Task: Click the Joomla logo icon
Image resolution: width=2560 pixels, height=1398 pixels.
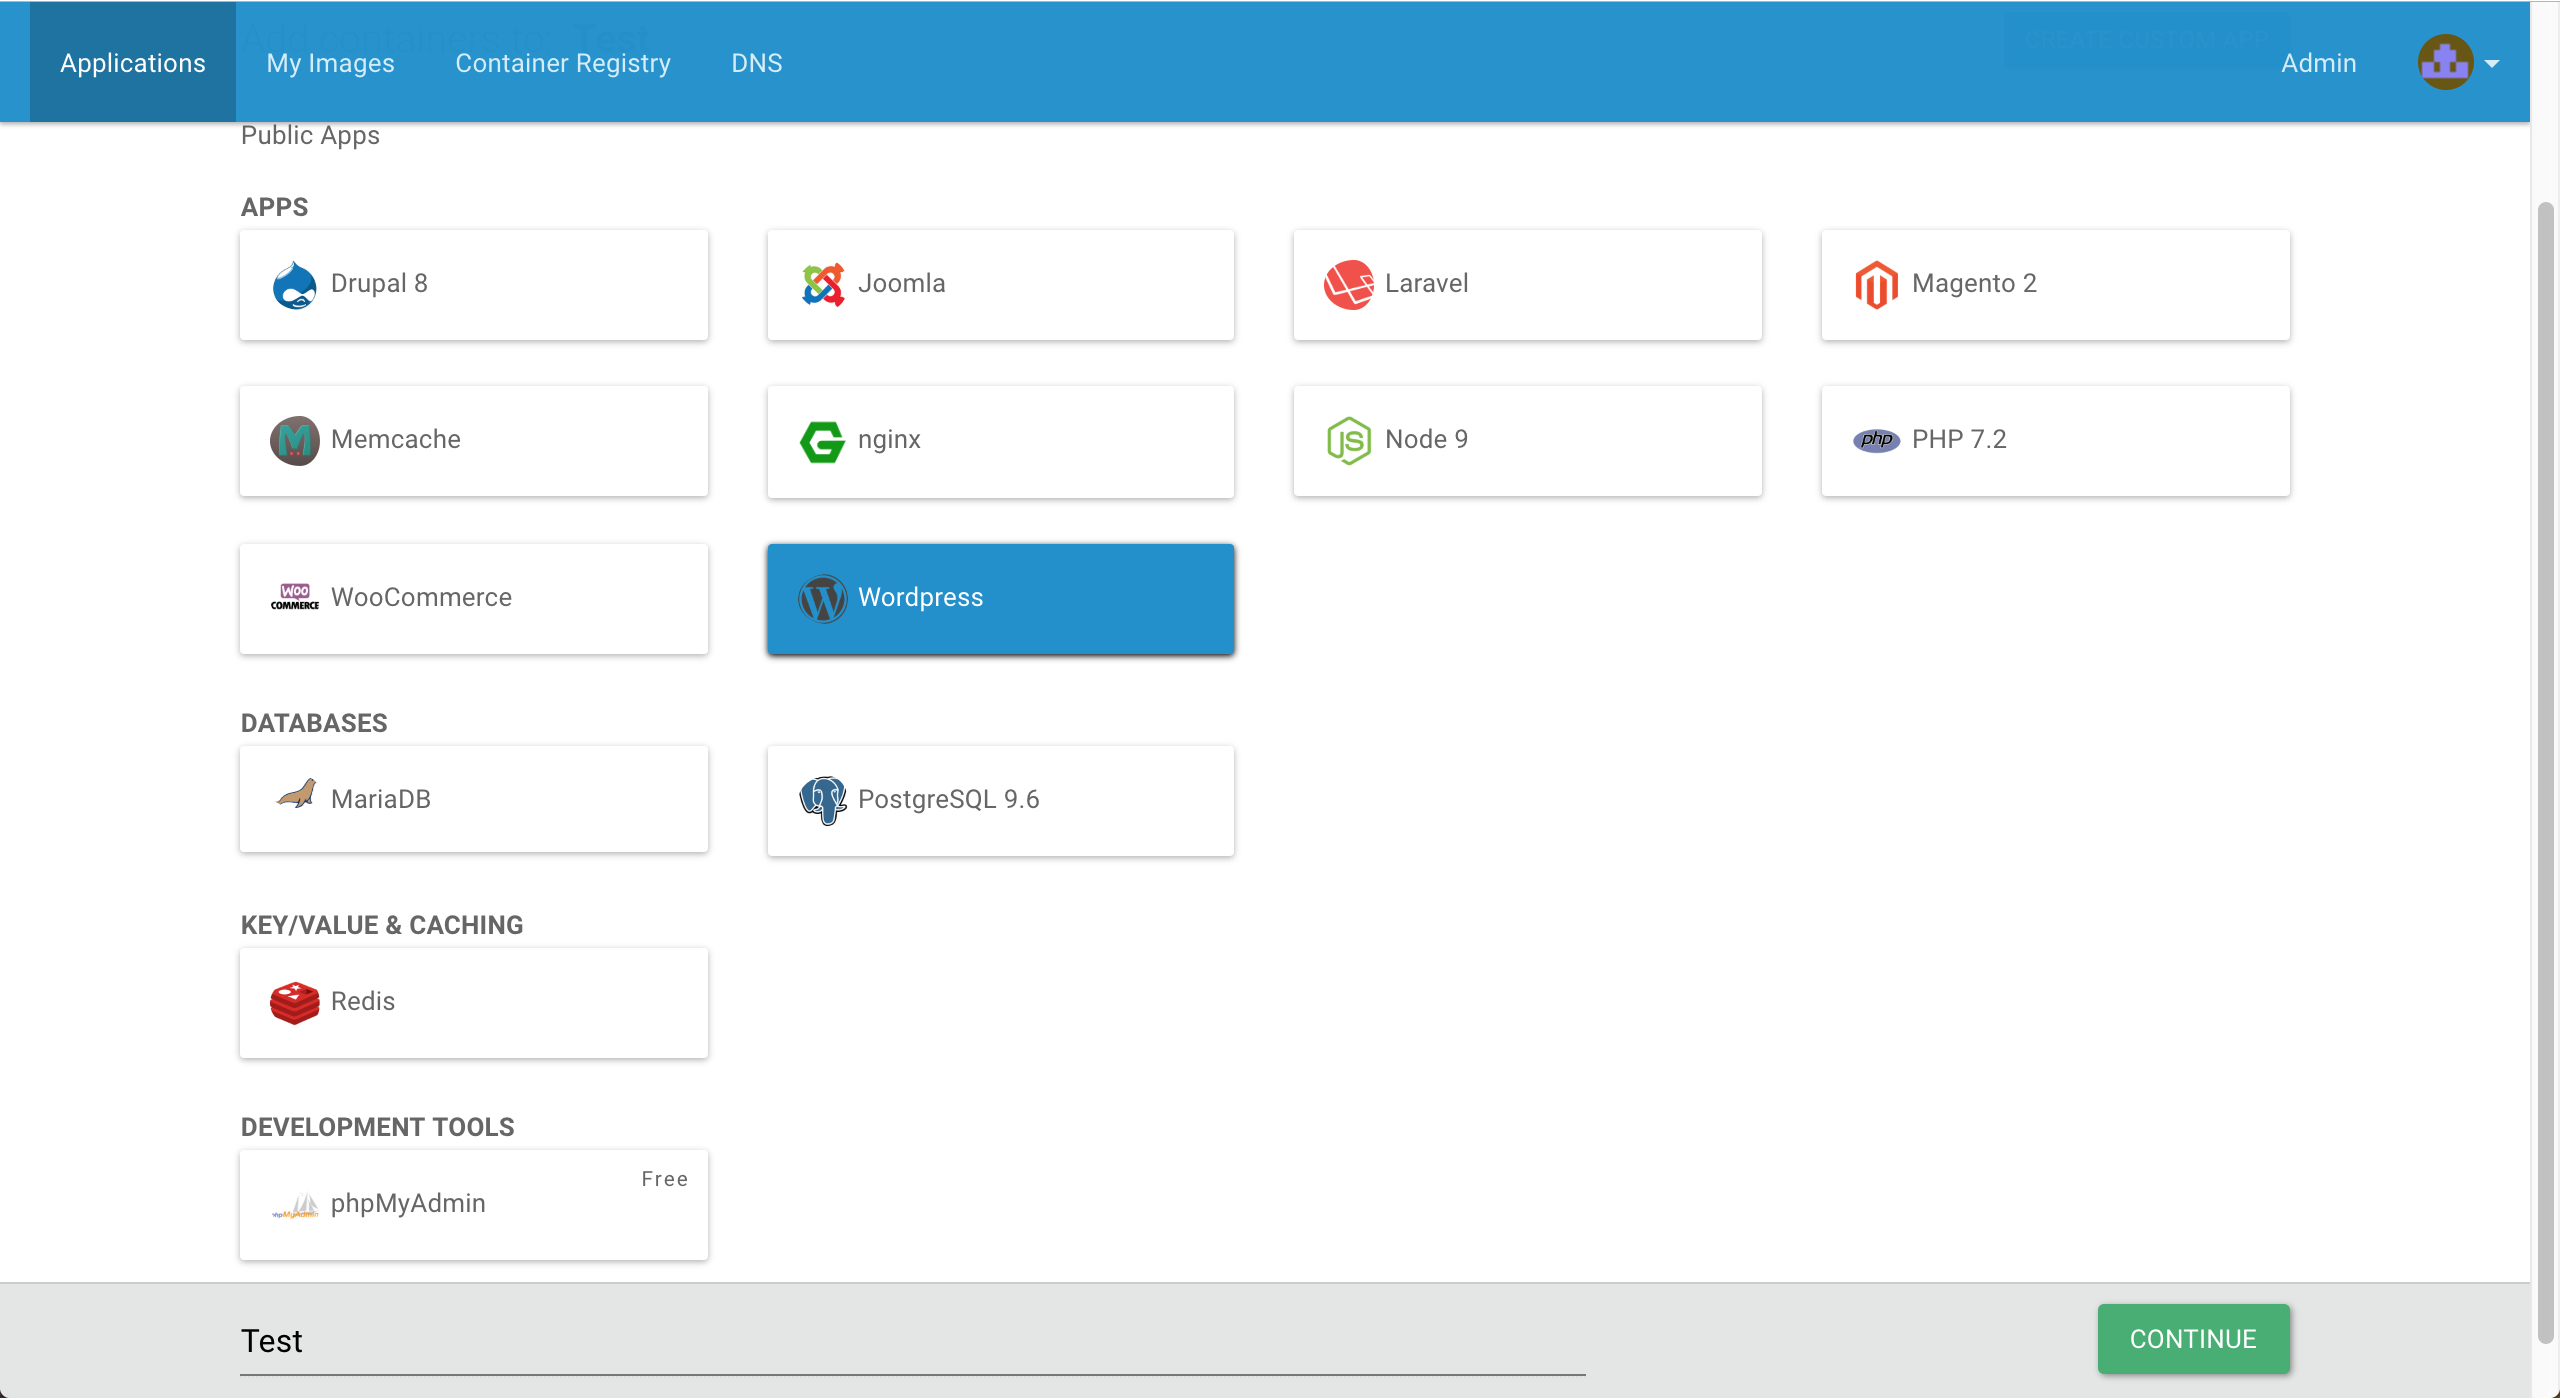Action: (822, 285)
